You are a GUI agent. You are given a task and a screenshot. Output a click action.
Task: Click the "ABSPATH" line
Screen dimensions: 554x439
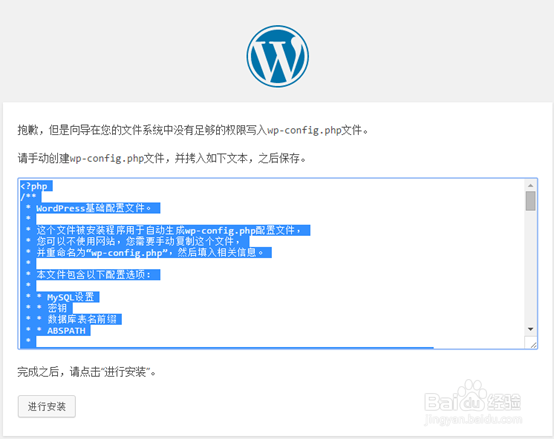[x=66, y=331]
